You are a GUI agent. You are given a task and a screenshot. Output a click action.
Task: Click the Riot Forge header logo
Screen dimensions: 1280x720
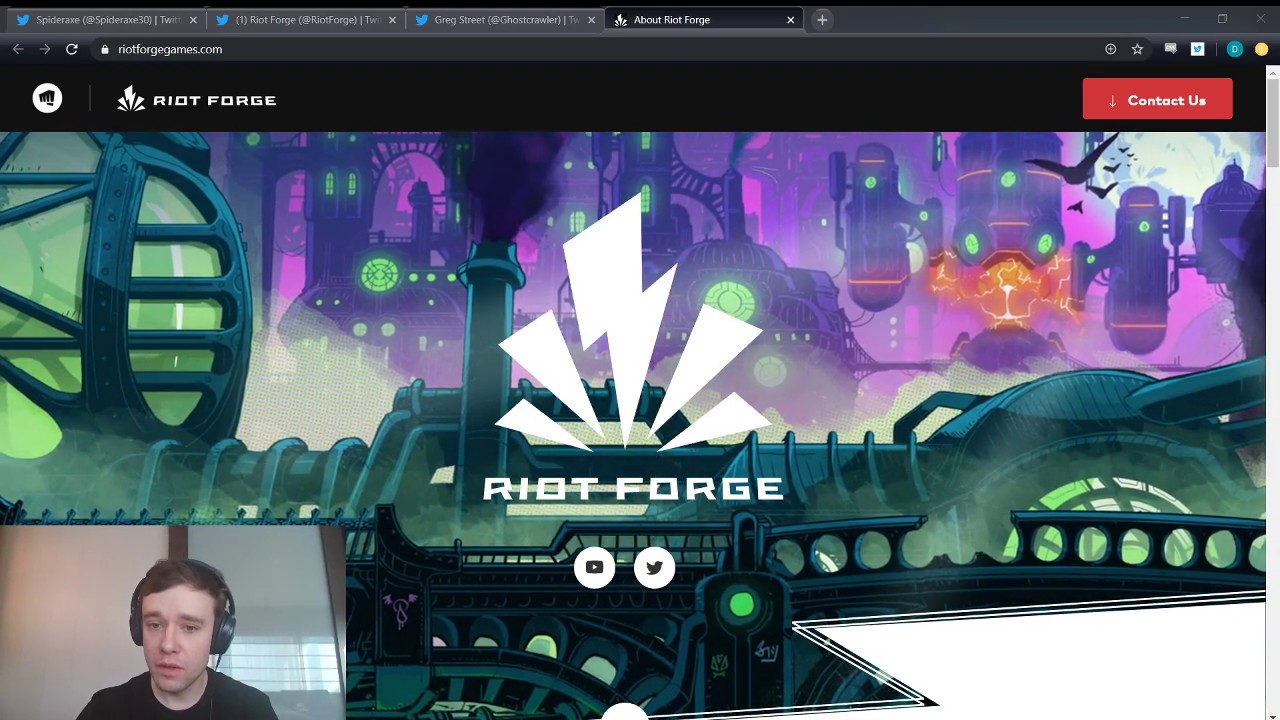click(x=197, y=99)
